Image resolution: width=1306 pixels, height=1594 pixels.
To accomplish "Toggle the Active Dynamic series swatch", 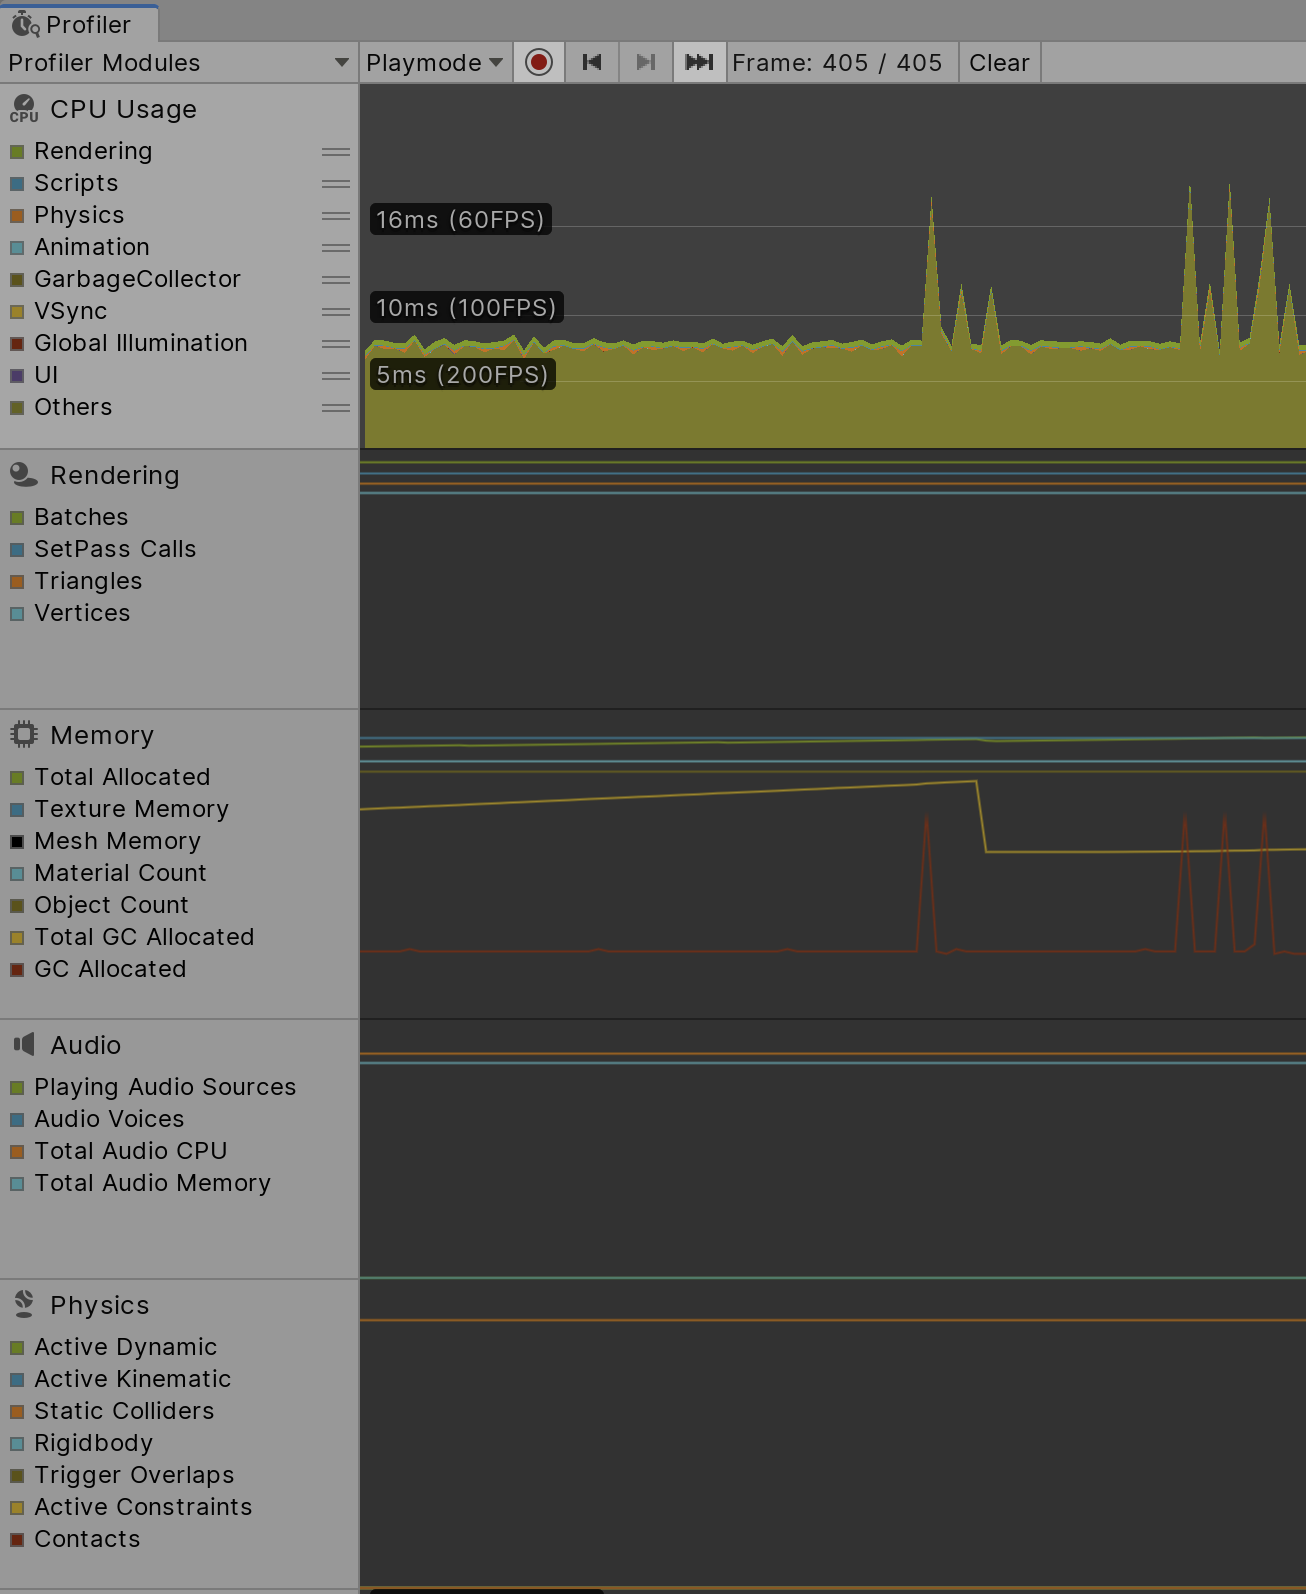I will pyautogui.click(x=17, y=1348).
